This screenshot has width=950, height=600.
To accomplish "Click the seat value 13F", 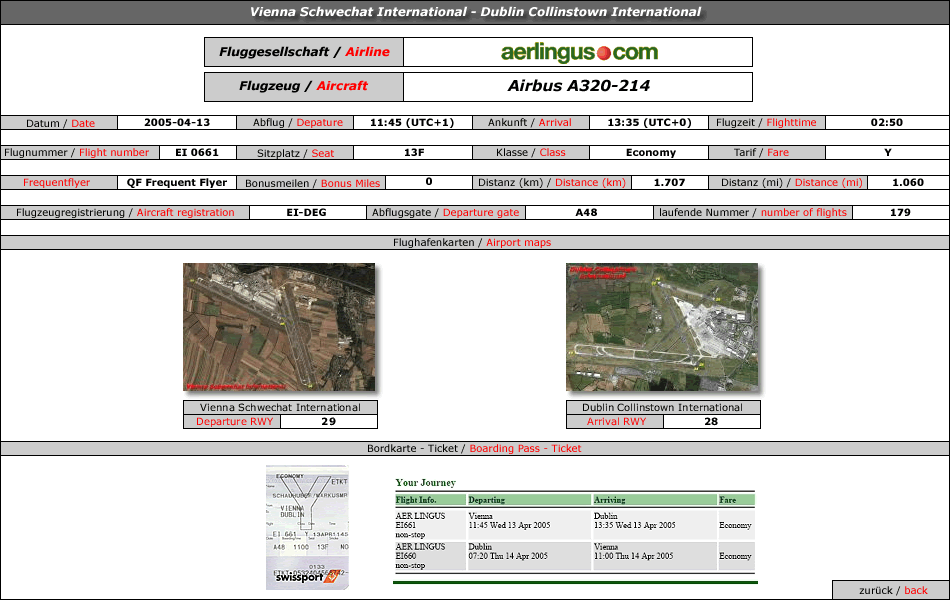I will [x=414, y=153].
